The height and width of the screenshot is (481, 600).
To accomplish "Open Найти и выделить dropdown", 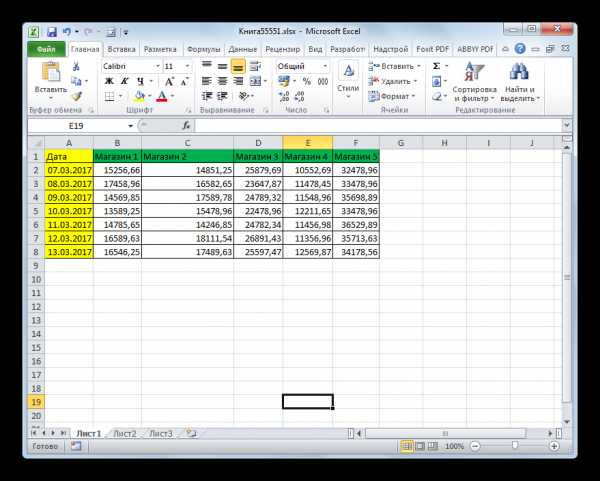I will [x=520, y=82].
